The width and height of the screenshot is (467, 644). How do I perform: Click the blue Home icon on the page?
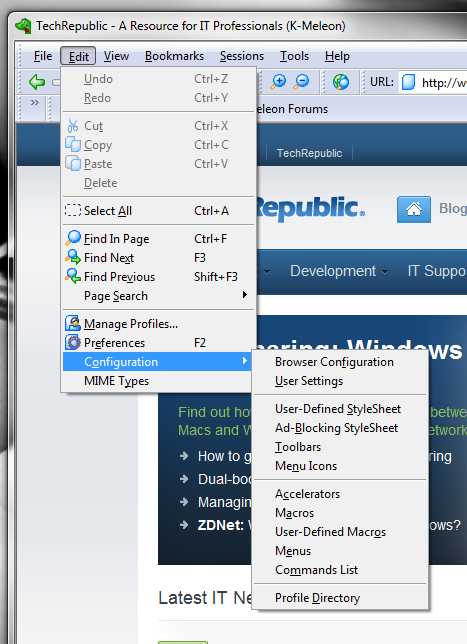click(414, 209)
